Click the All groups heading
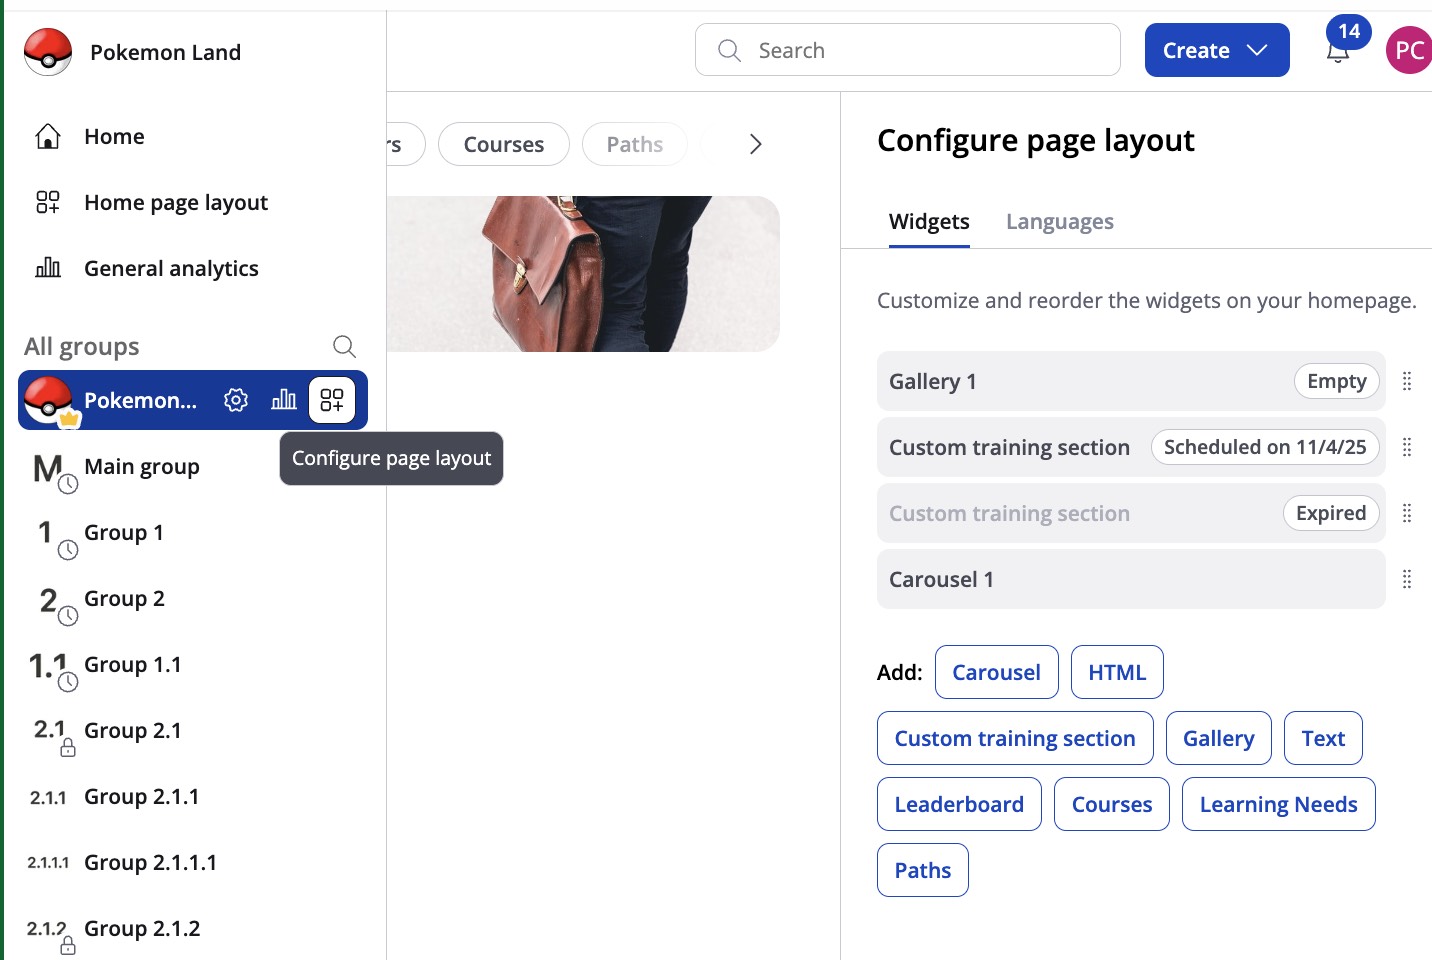This screenshot has width=1432, height=960. point(82,346)
